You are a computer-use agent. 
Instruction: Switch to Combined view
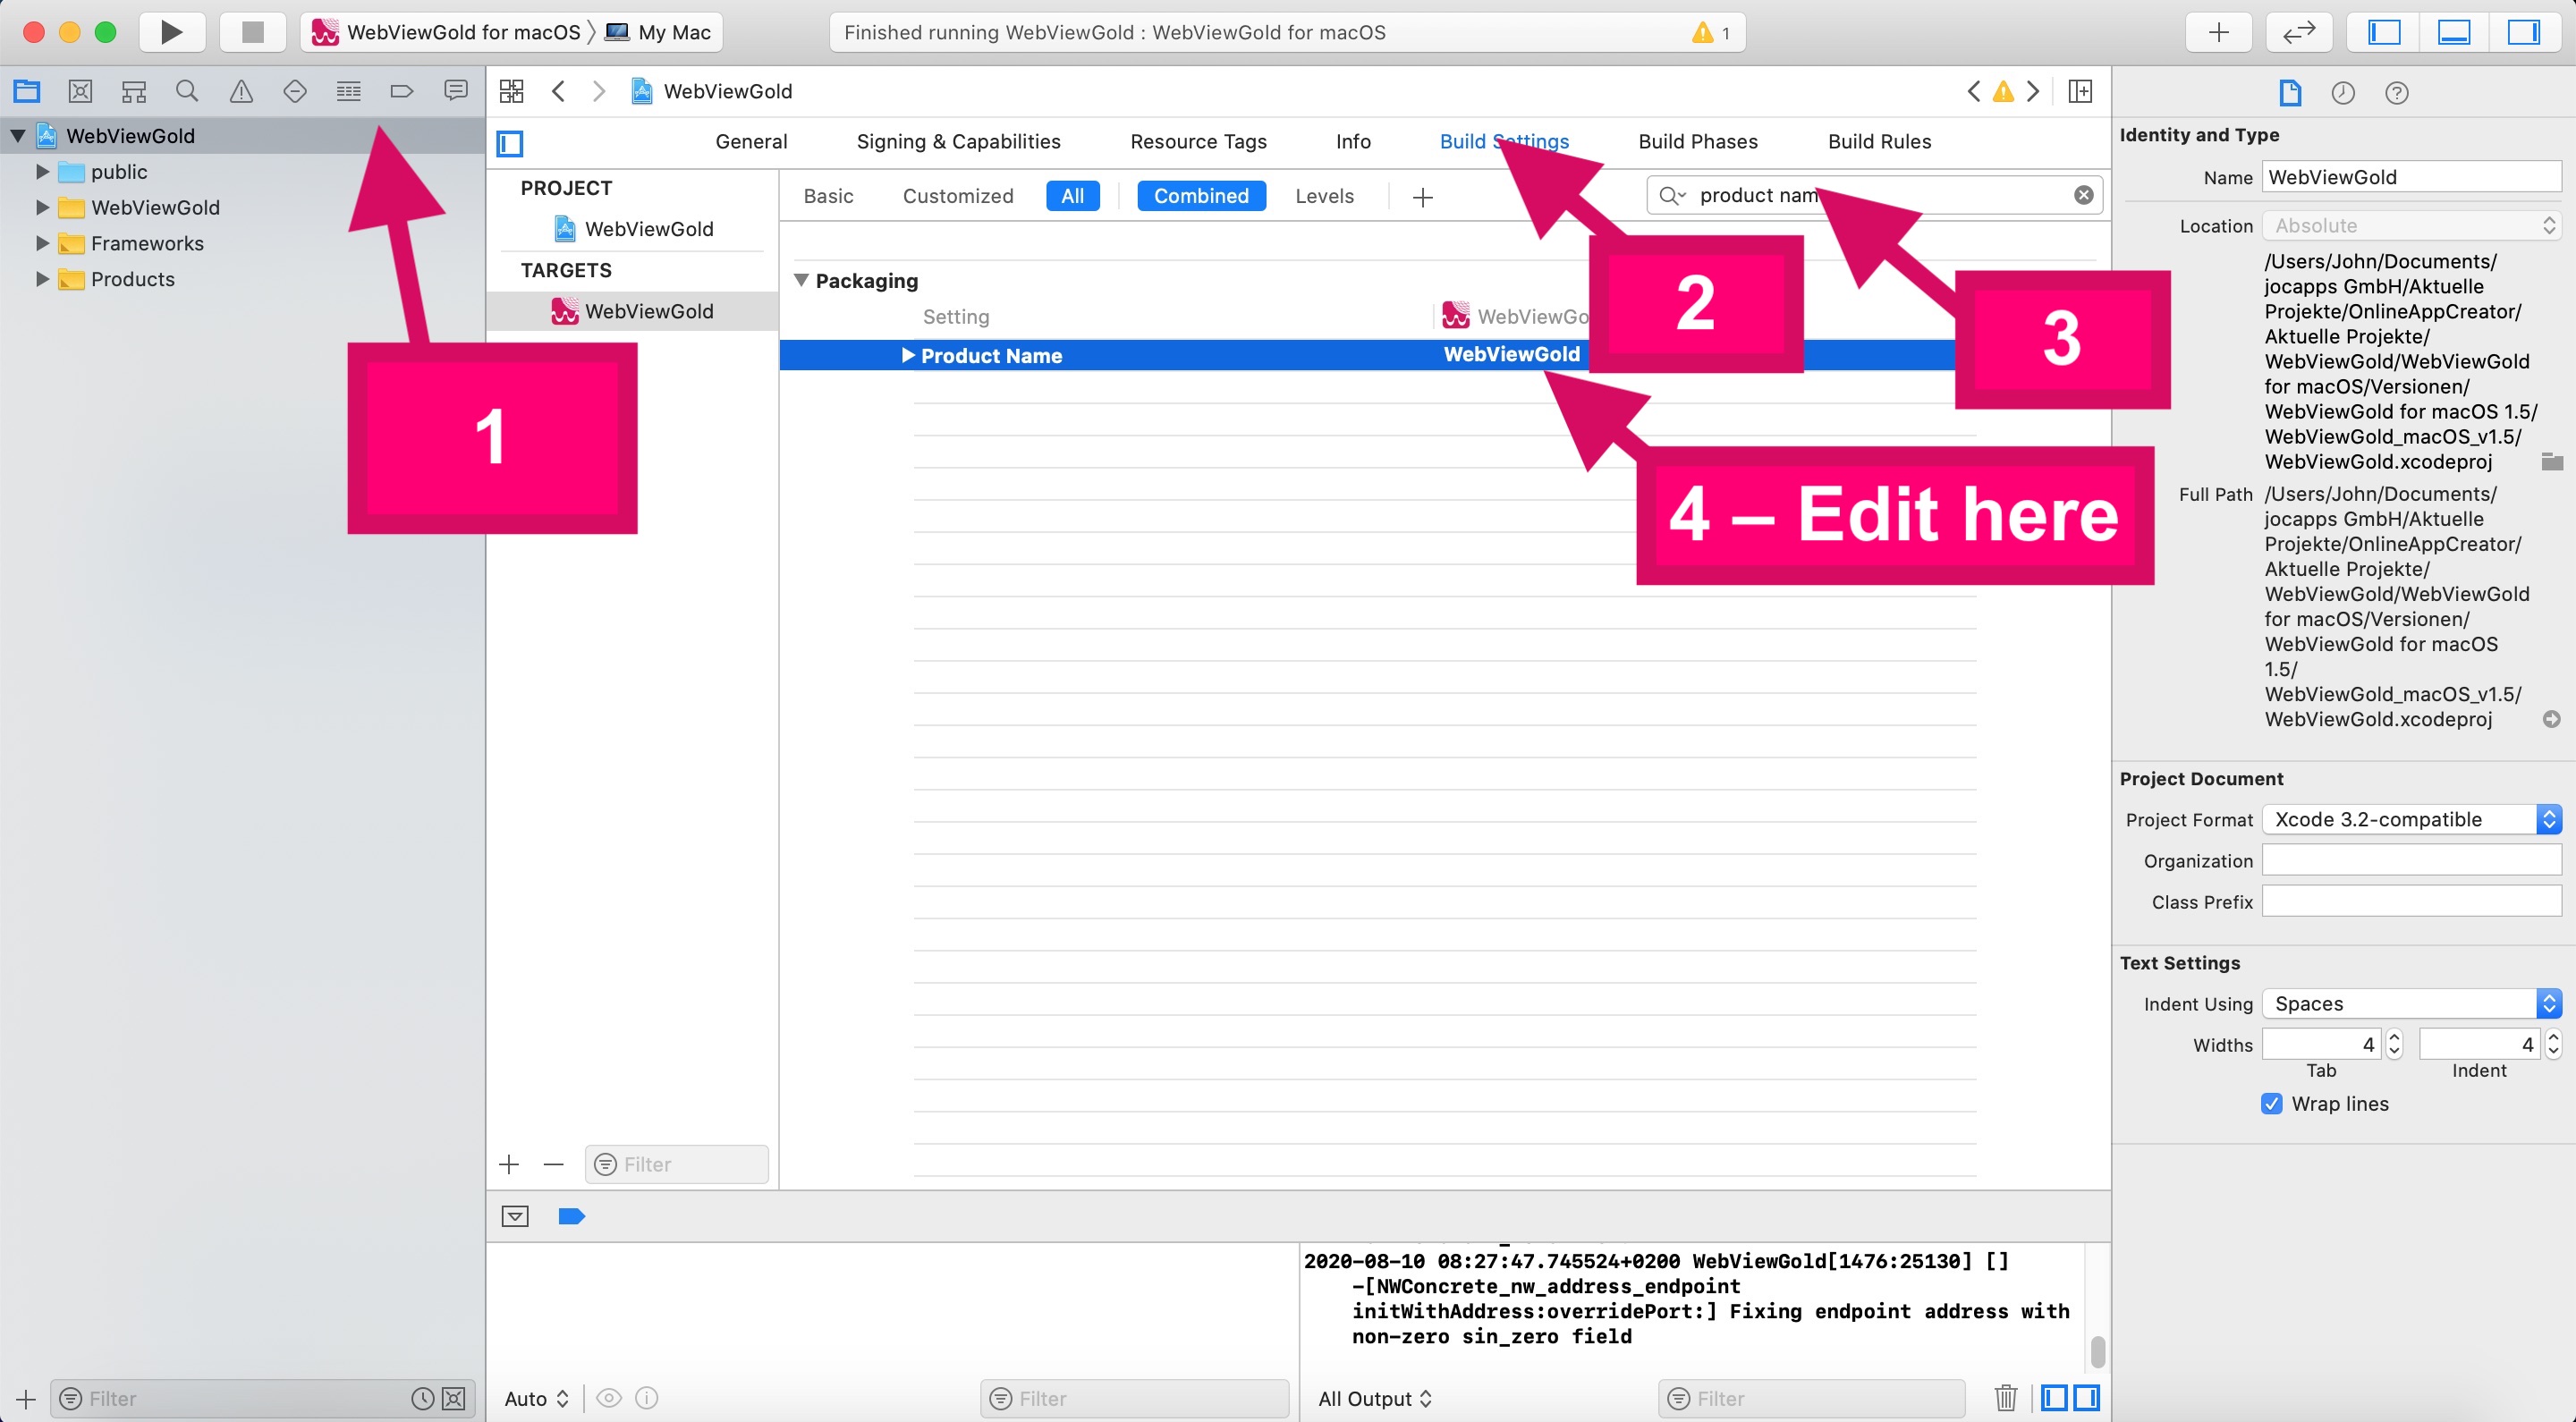(x=1201, y=196)
